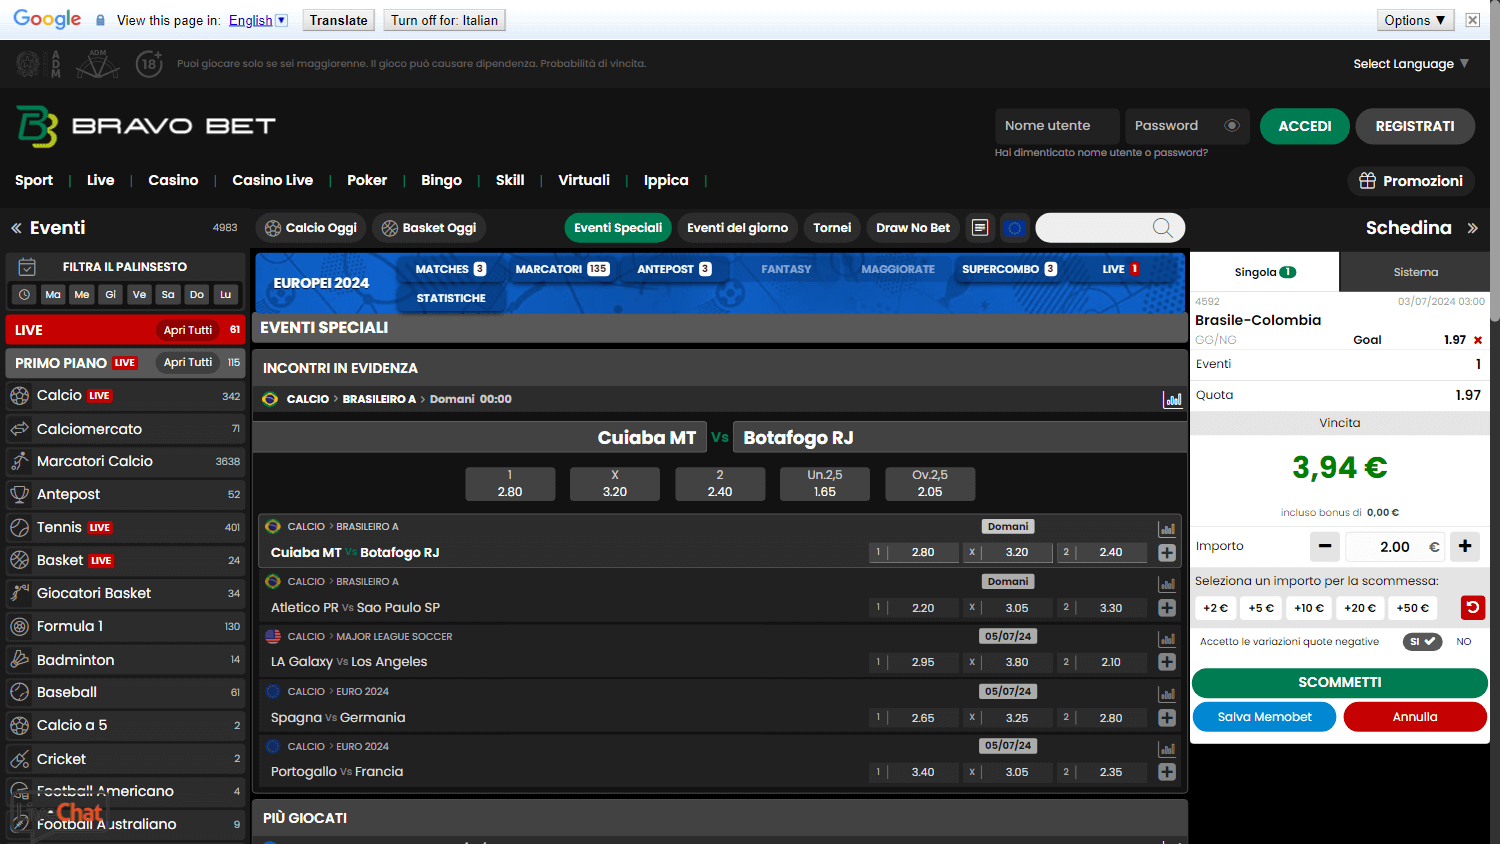The width and height of the screenshot is (1500, 844).
Task: Click the clock icon in day filter
Action: (25, 294)
